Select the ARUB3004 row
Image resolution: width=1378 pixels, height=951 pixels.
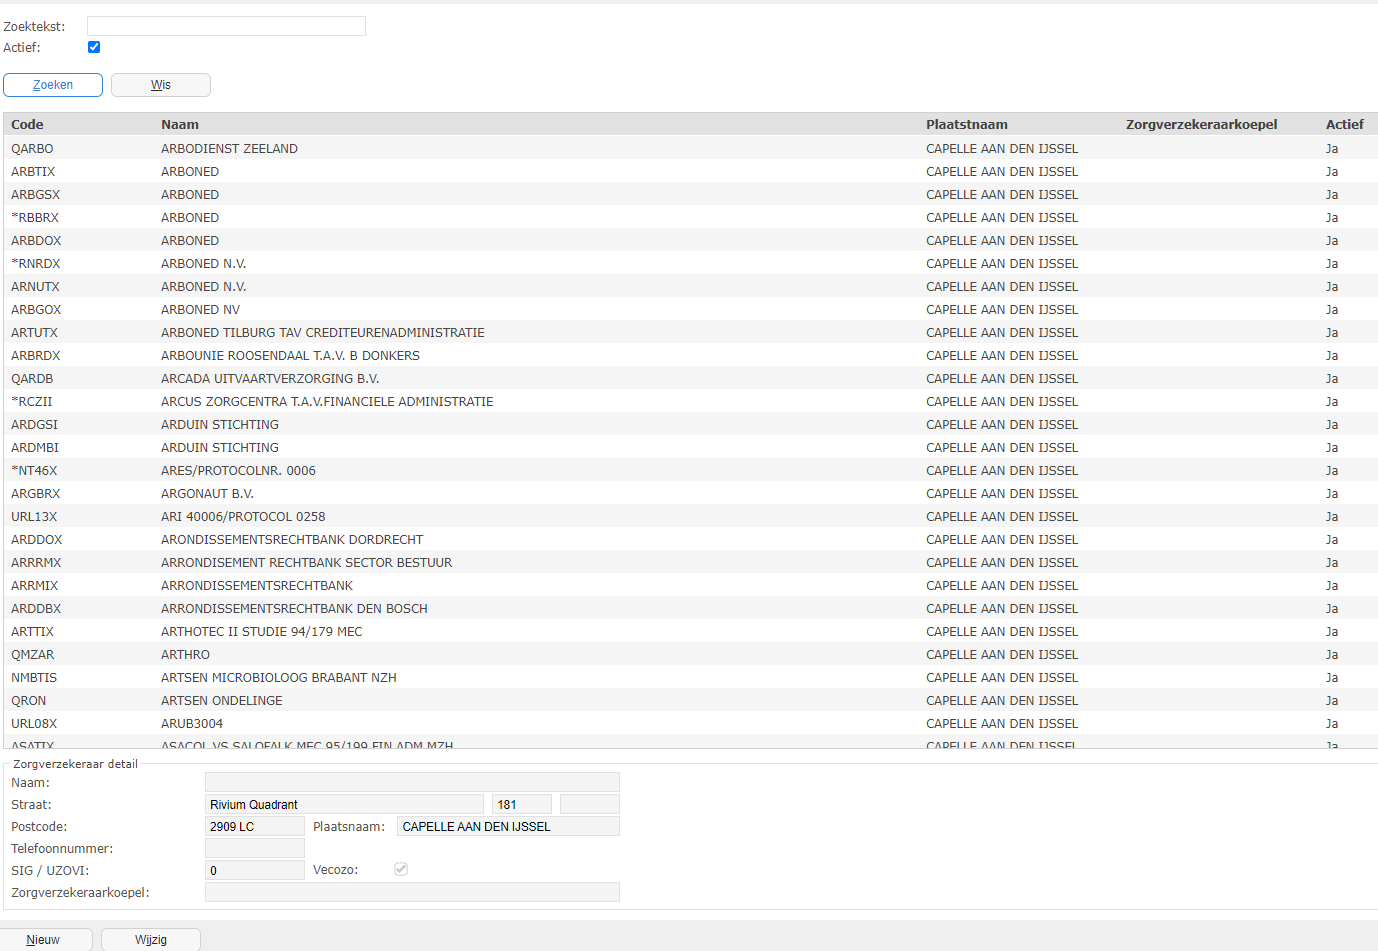coord(690,723)
